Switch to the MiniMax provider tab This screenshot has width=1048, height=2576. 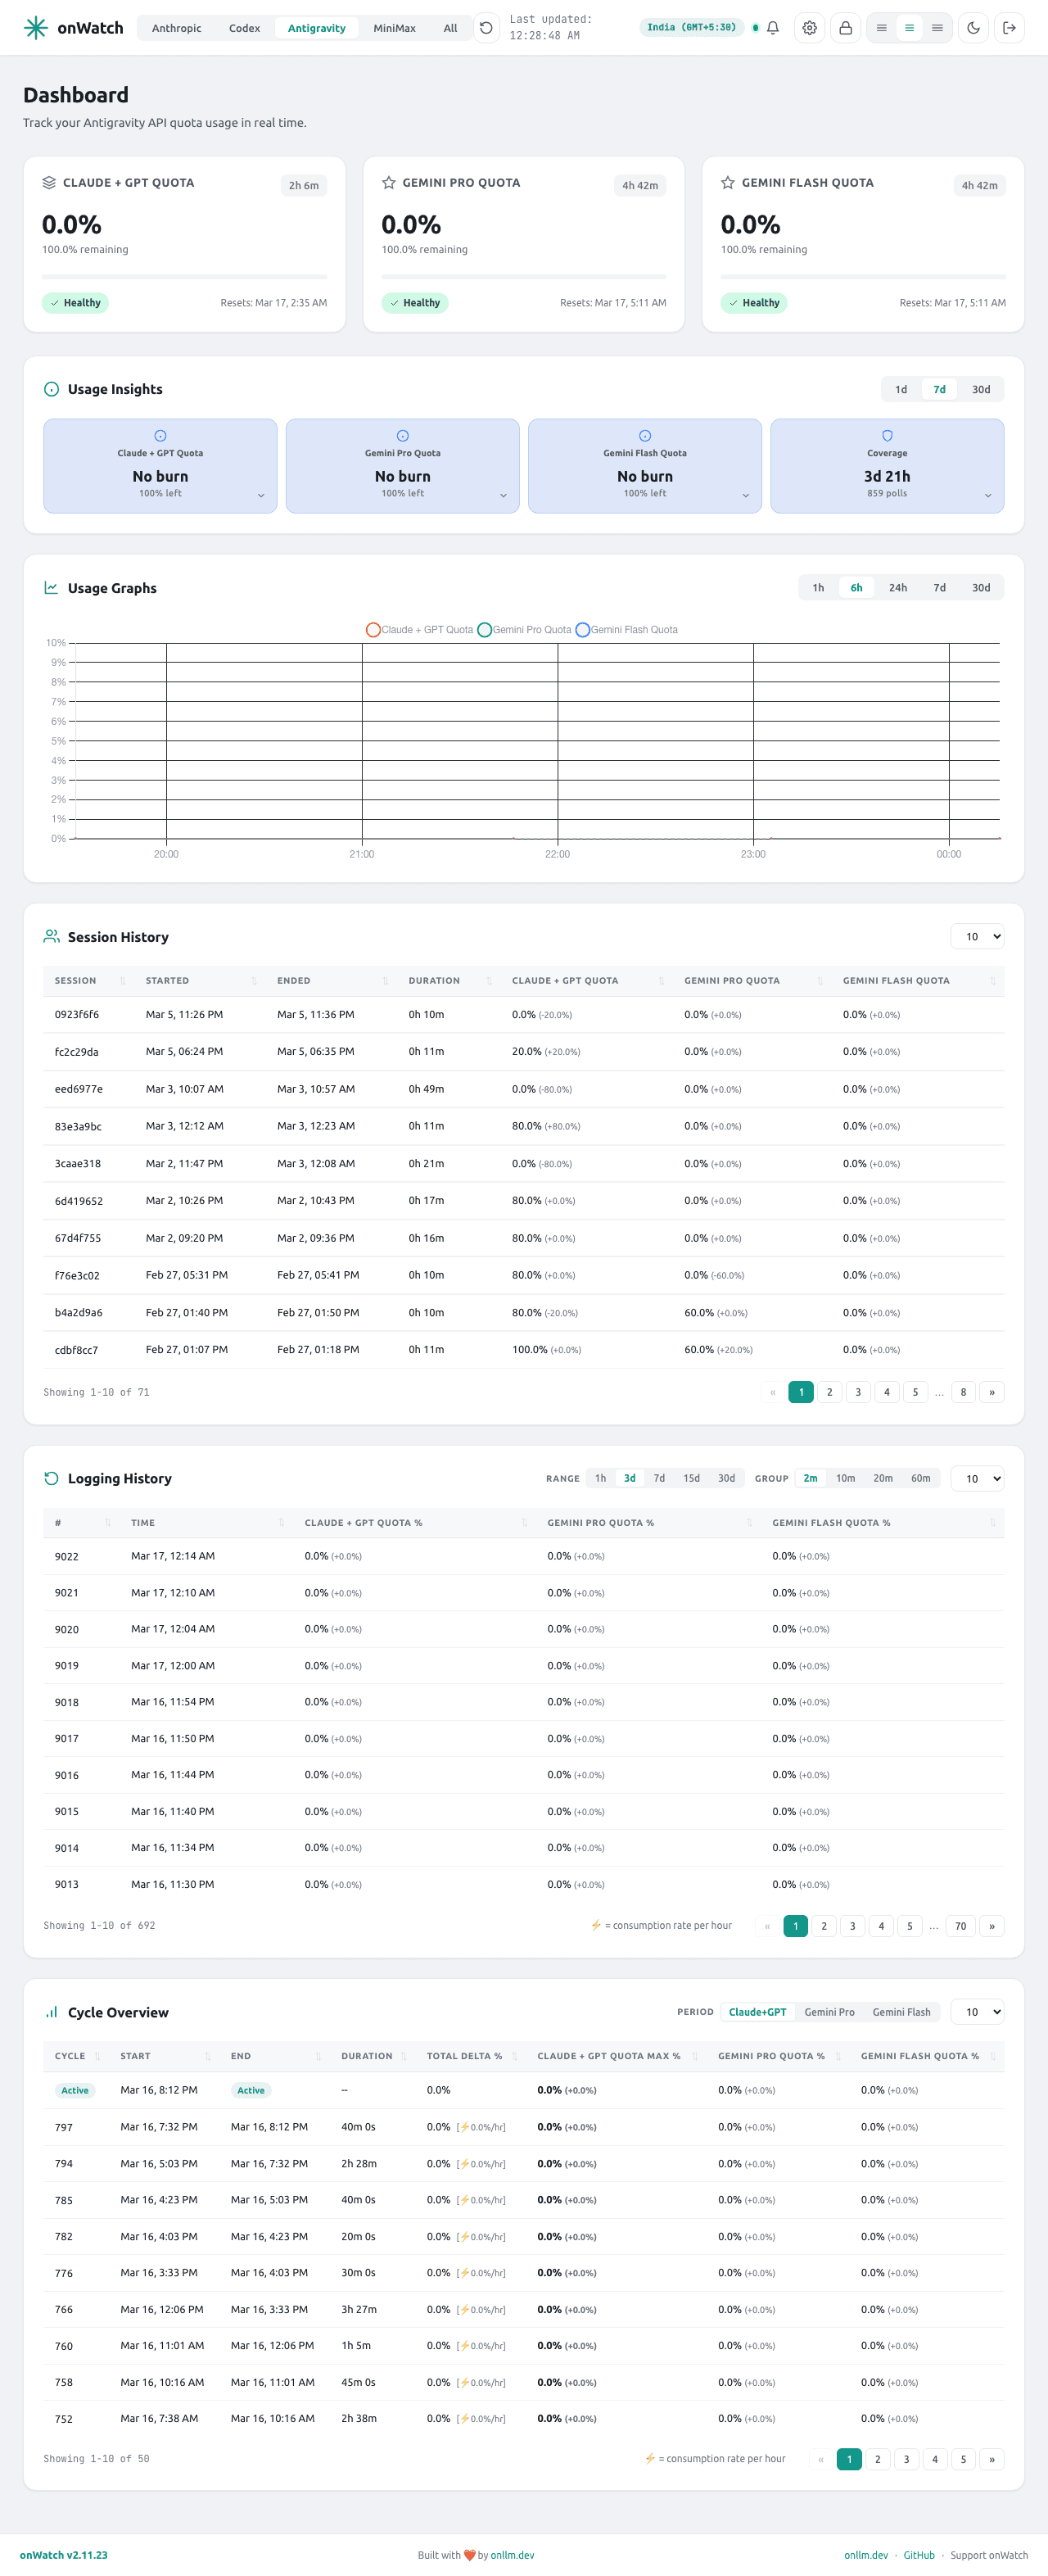[x=395, y=28]
